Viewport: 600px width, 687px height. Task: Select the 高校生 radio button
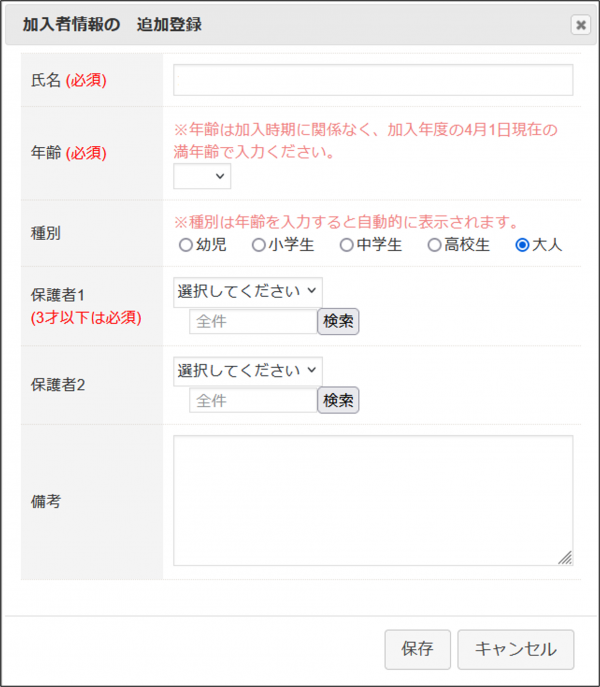pyautogui.click(x=434, y=245)
